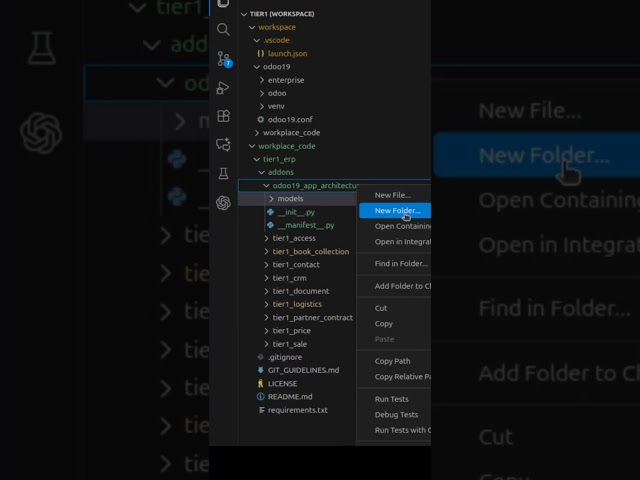Click the launch.json braces file icon
The image size is (640, 480).
pyautogui.click(x=260, y=53)
